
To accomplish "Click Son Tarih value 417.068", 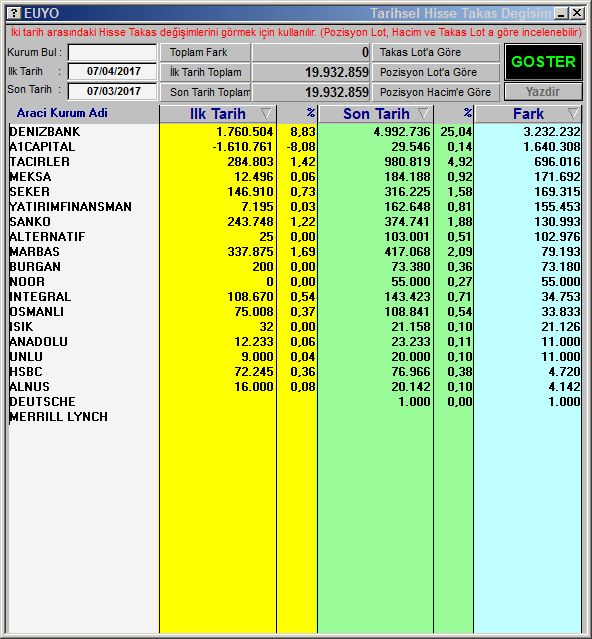I will [407, 252].
